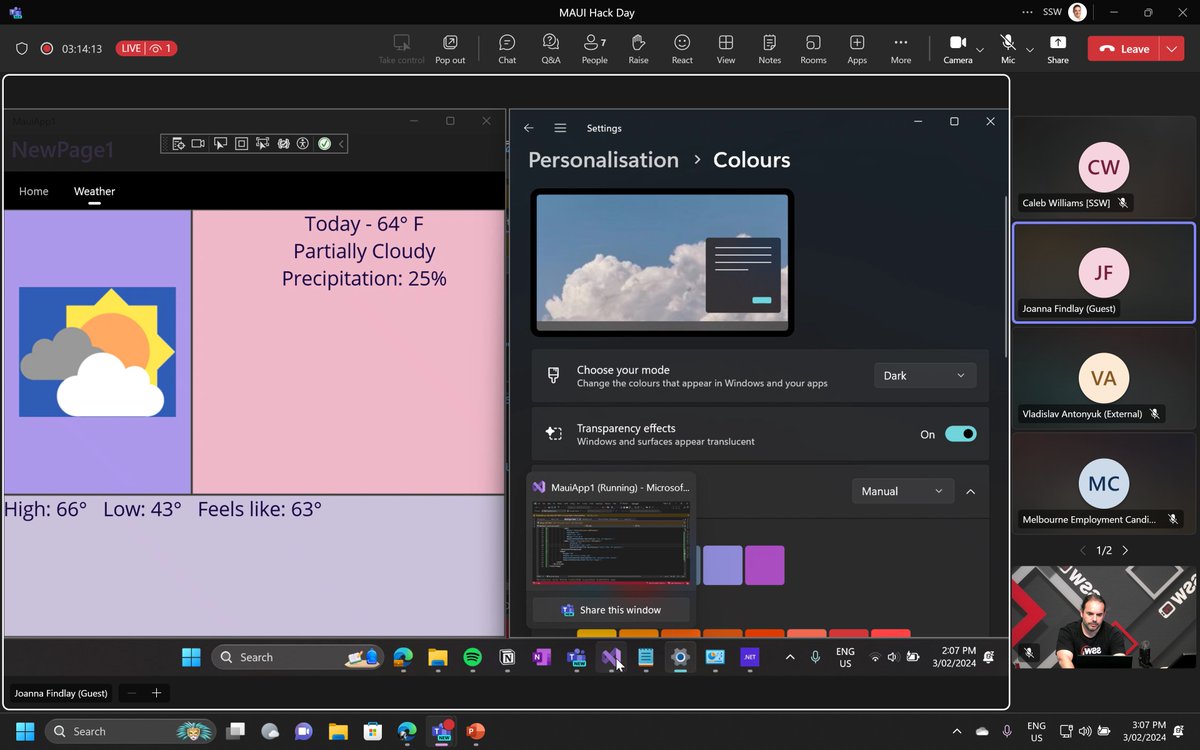This screenshot has height=750, width=1200.
Task: Zoom out shared content with minus button
Action: point(132,693)
